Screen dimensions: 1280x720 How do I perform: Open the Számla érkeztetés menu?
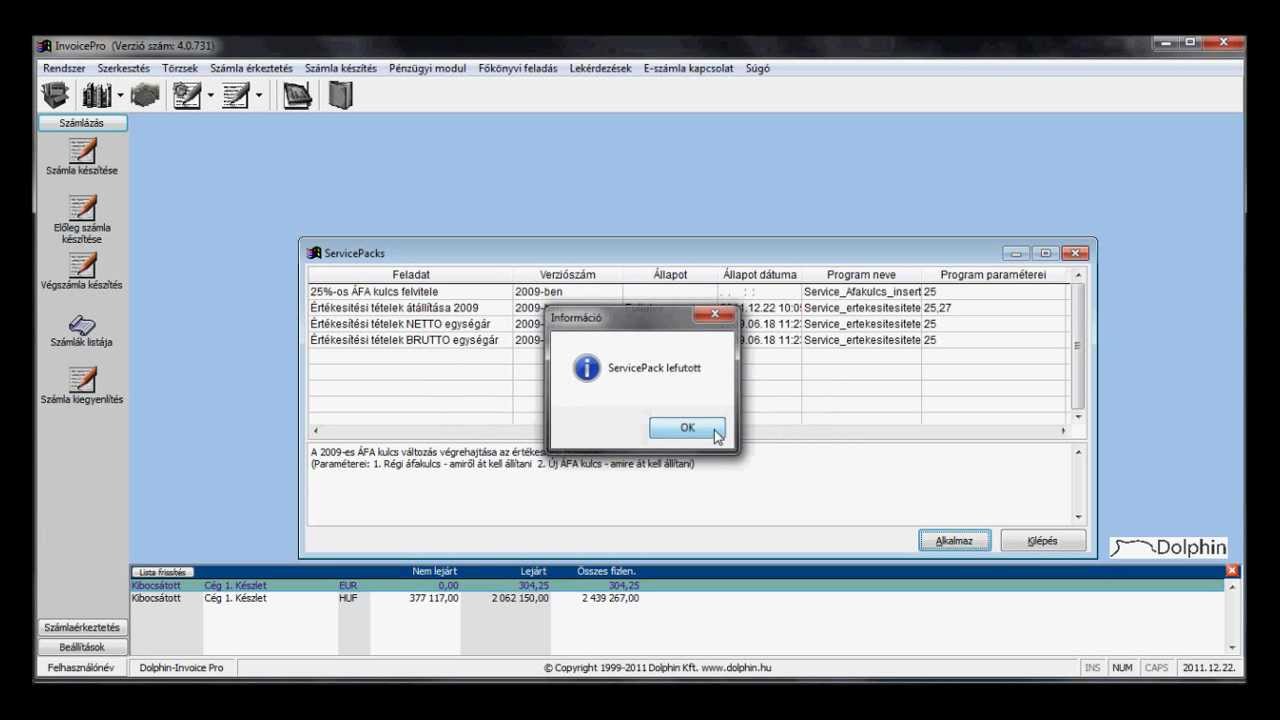(251, 68)
